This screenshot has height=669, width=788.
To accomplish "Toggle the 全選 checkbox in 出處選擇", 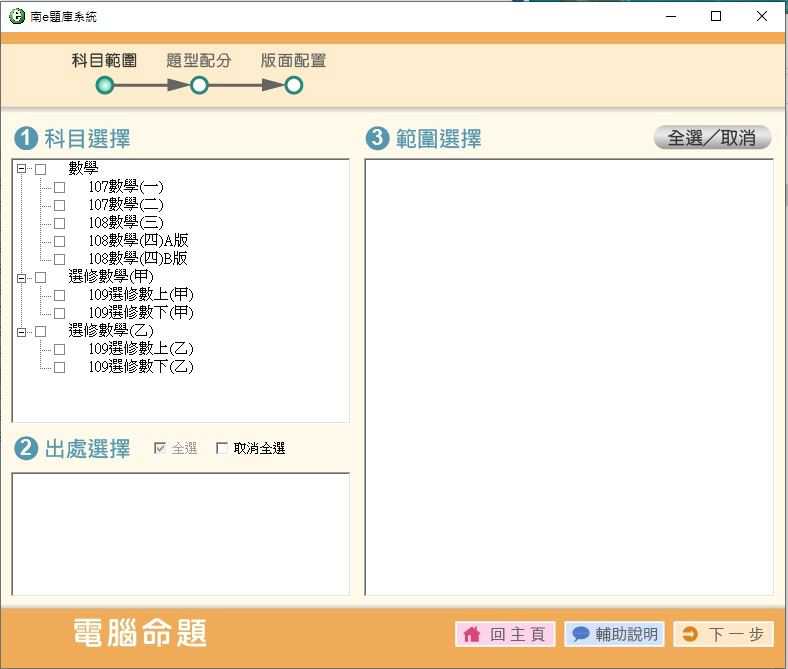I will tap(160, 448).
